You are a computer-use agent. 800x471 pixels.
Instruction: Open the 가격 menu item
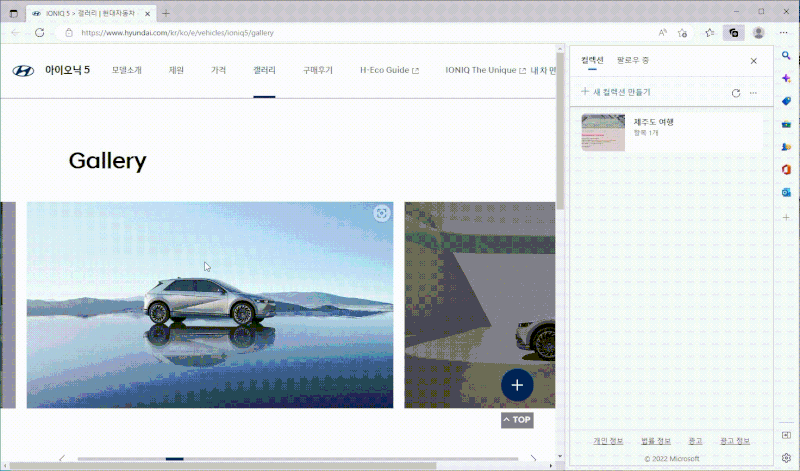218,70
